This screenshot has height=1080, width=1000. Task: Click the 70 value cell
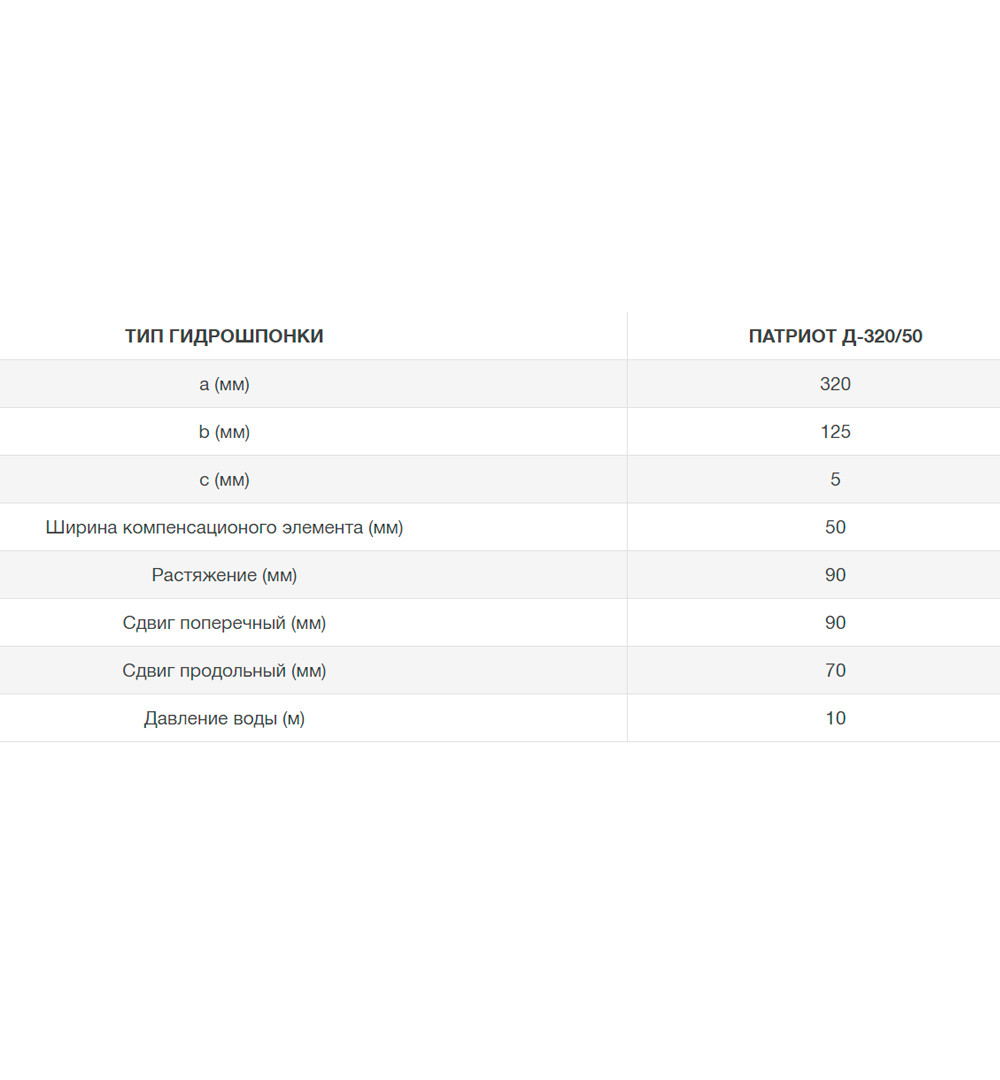[835, 670]
